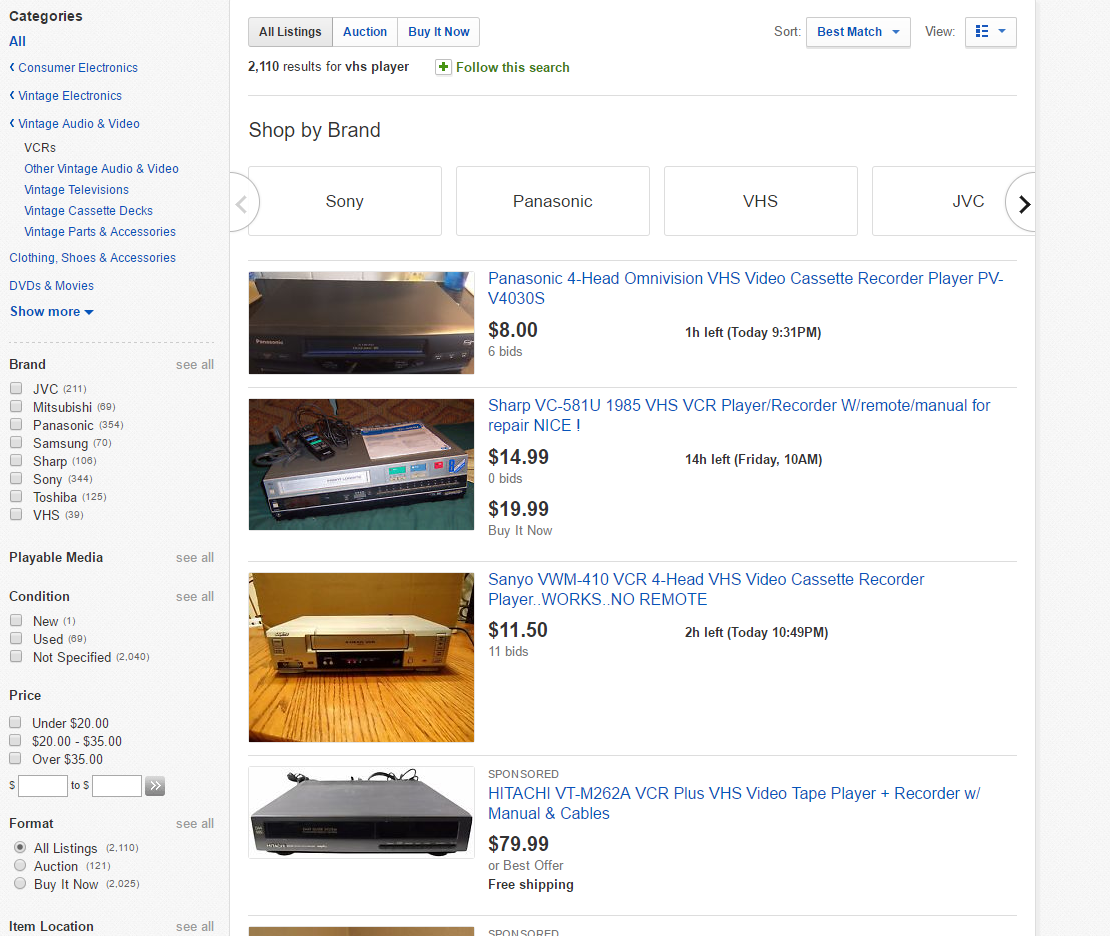Open Other Vintage Audio & Video category
This screenshot has width=1110, height=936.
[x=101, y=169]
